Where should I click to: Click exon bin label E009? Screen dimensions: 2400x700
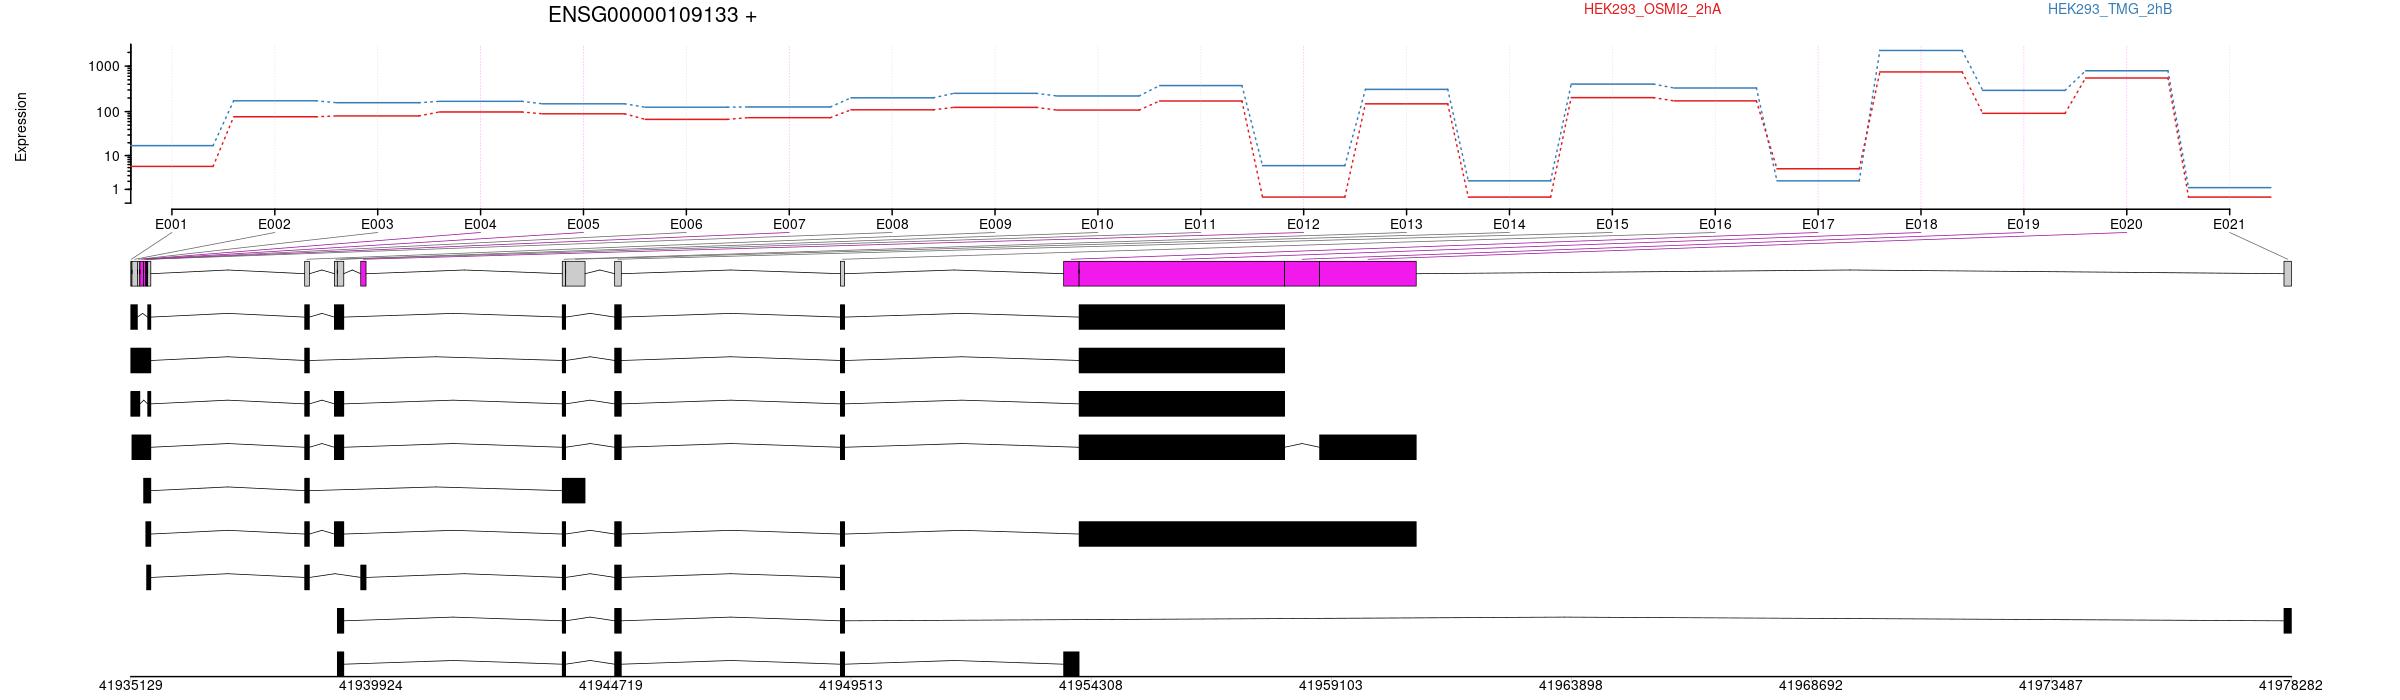[995, 224]
